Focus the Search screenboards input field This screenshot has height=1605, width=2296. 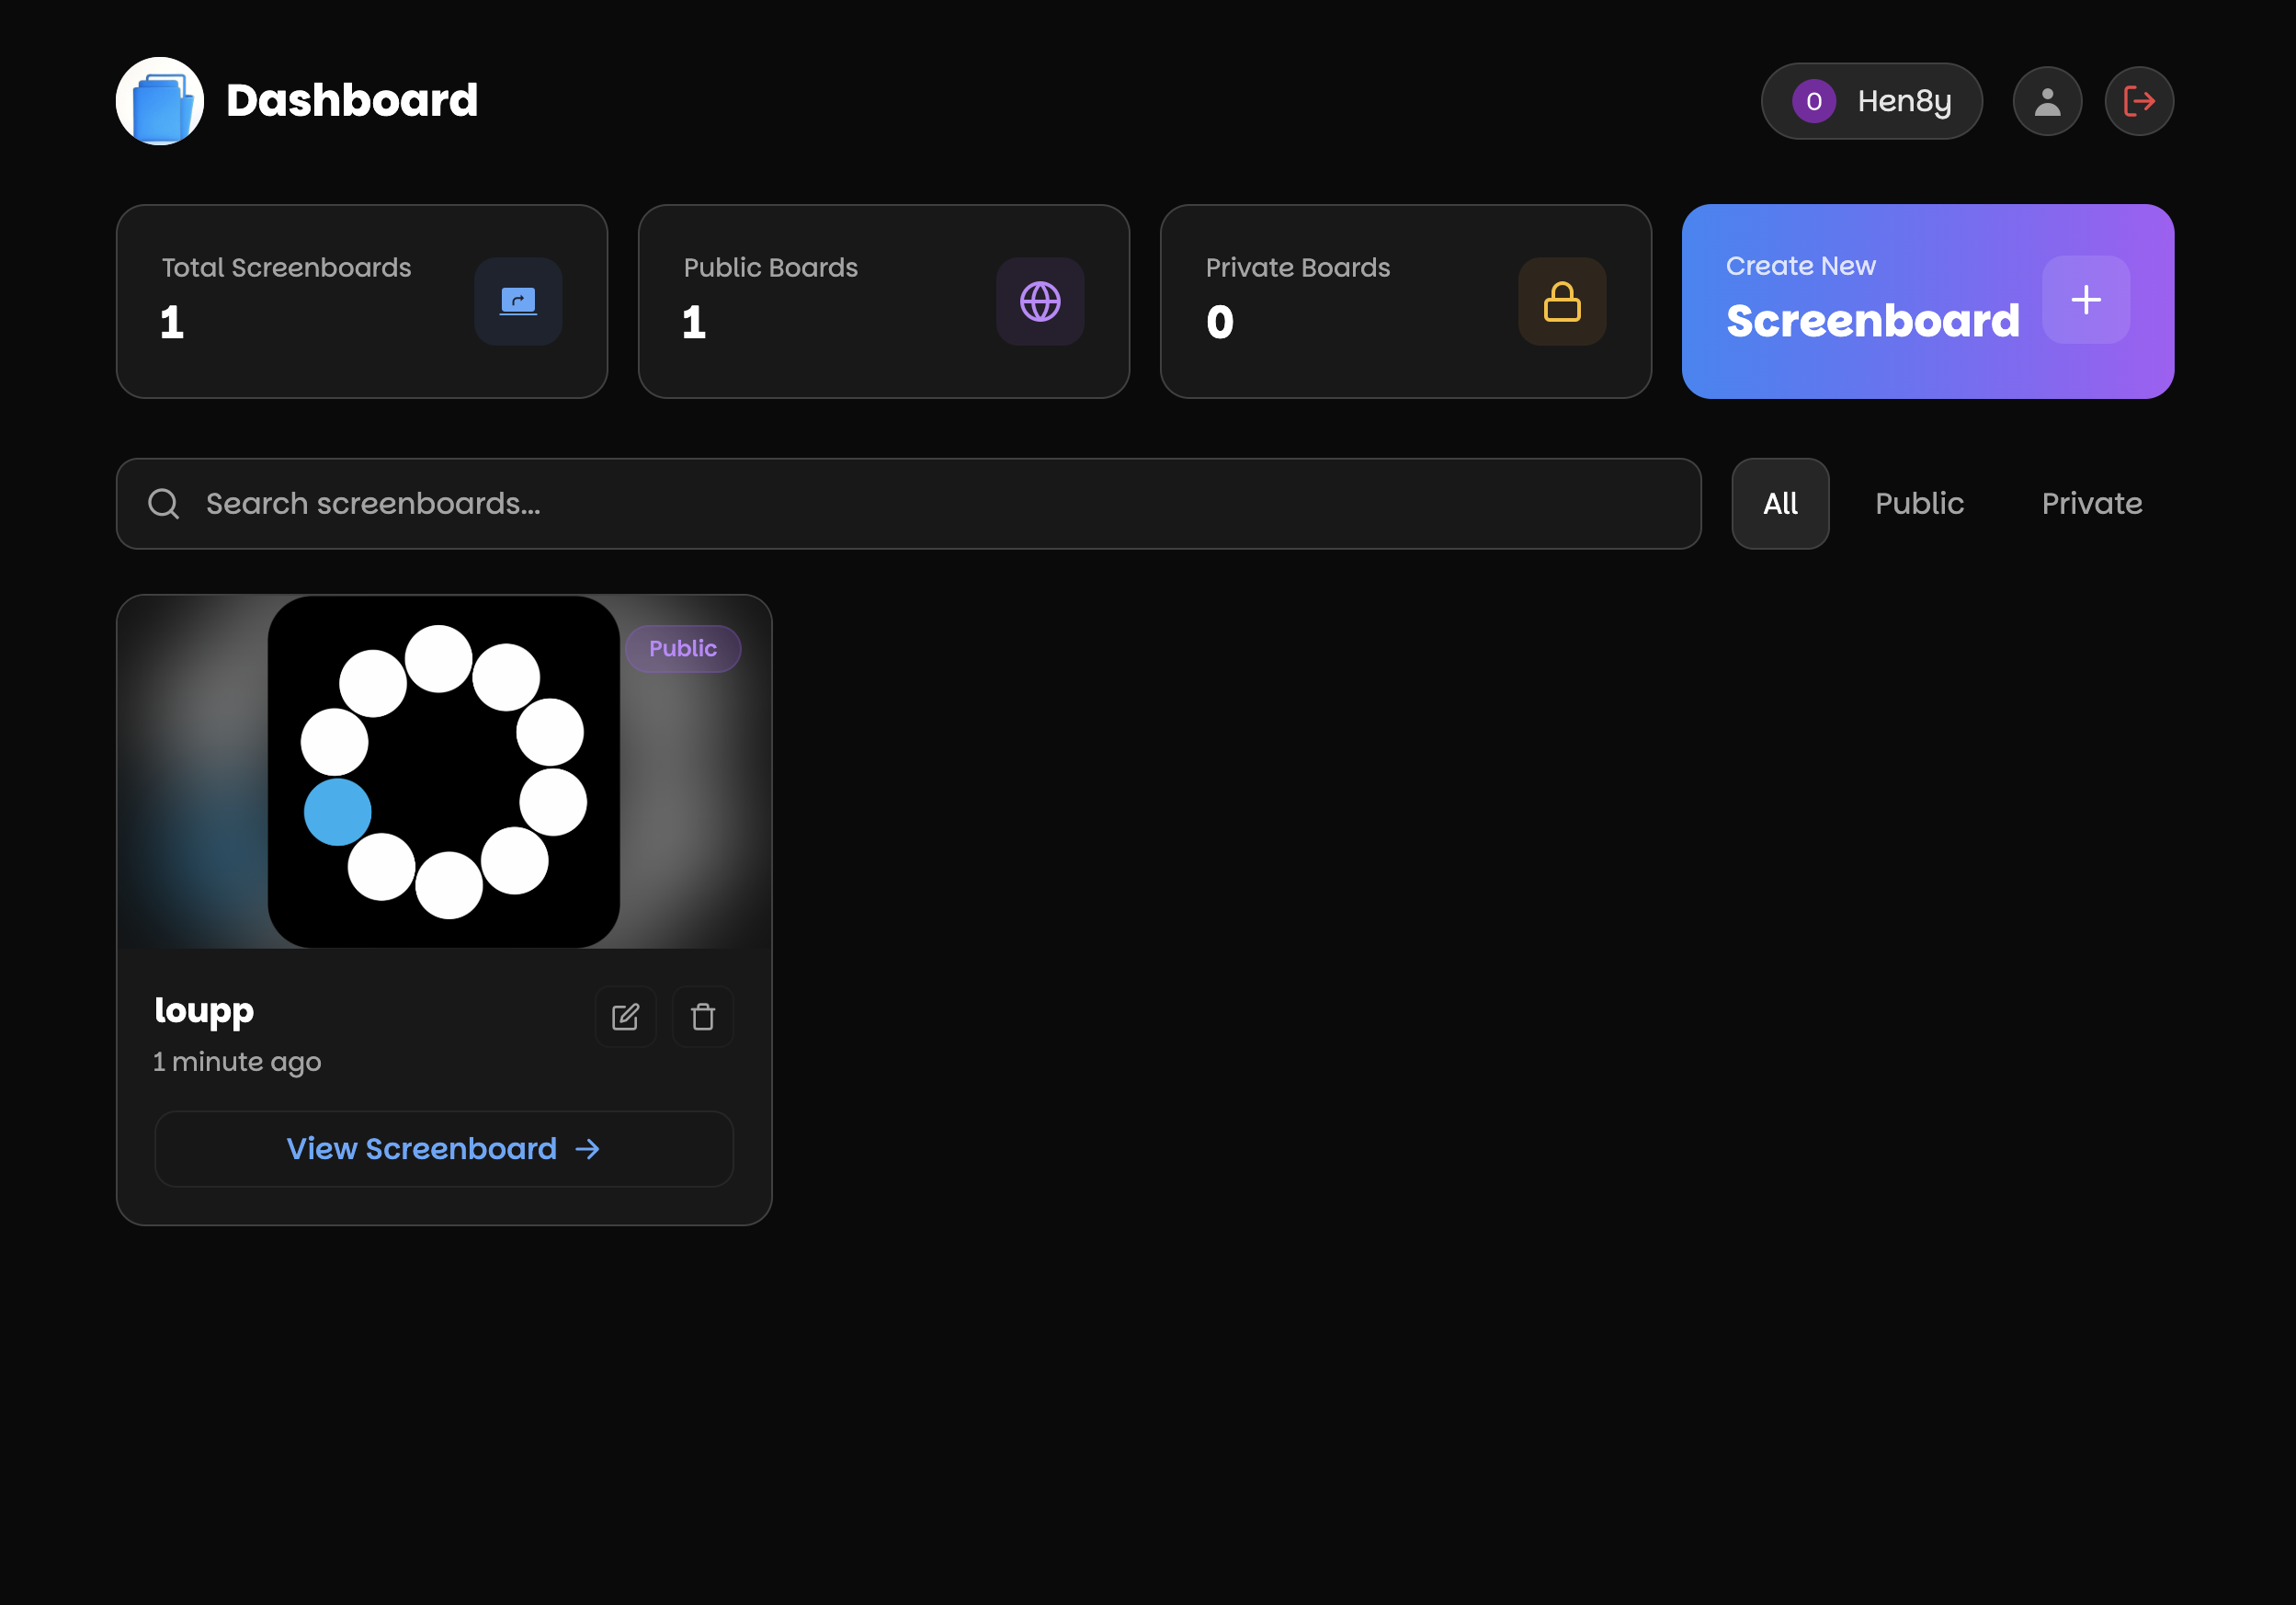click(x=908, y=503)
